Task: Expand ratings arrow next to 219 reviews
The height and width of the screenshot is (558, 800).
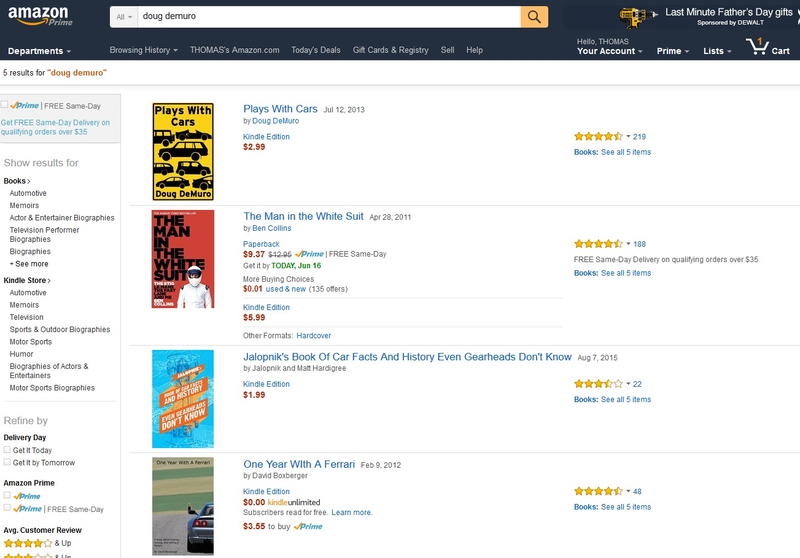Action: pos(628,136)
